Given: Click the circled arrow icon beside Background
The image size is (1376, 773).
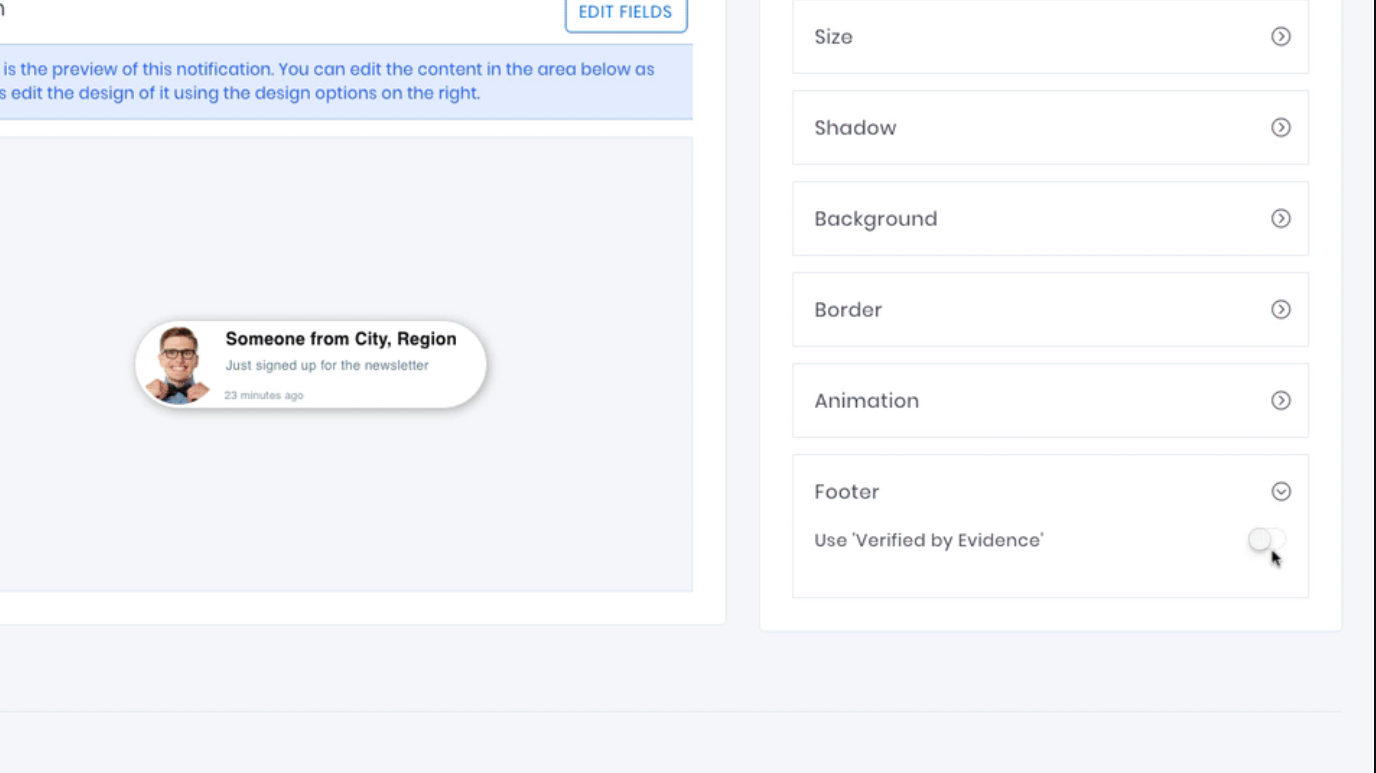Looking at the screenshot, I should tap(1280, 219).
